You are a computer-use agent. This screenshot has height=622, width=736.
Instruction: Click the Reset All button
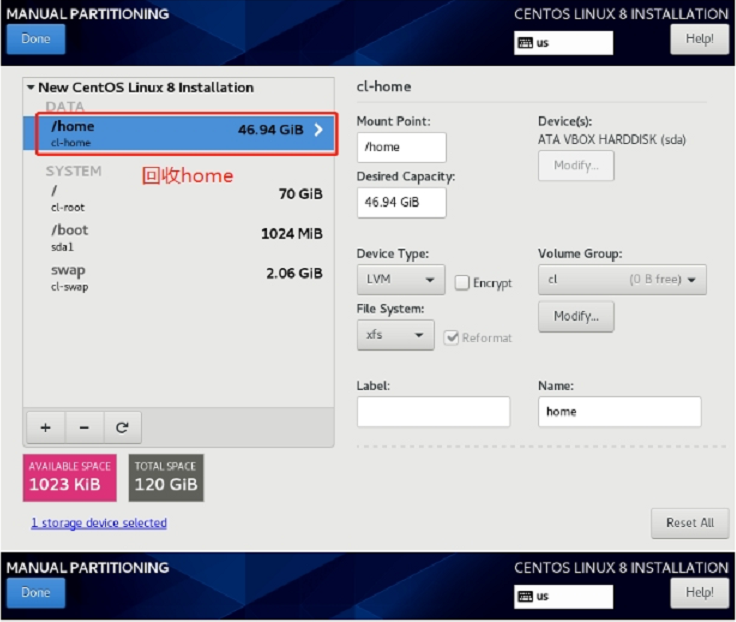pyautogui.click(x=690, y=523)
